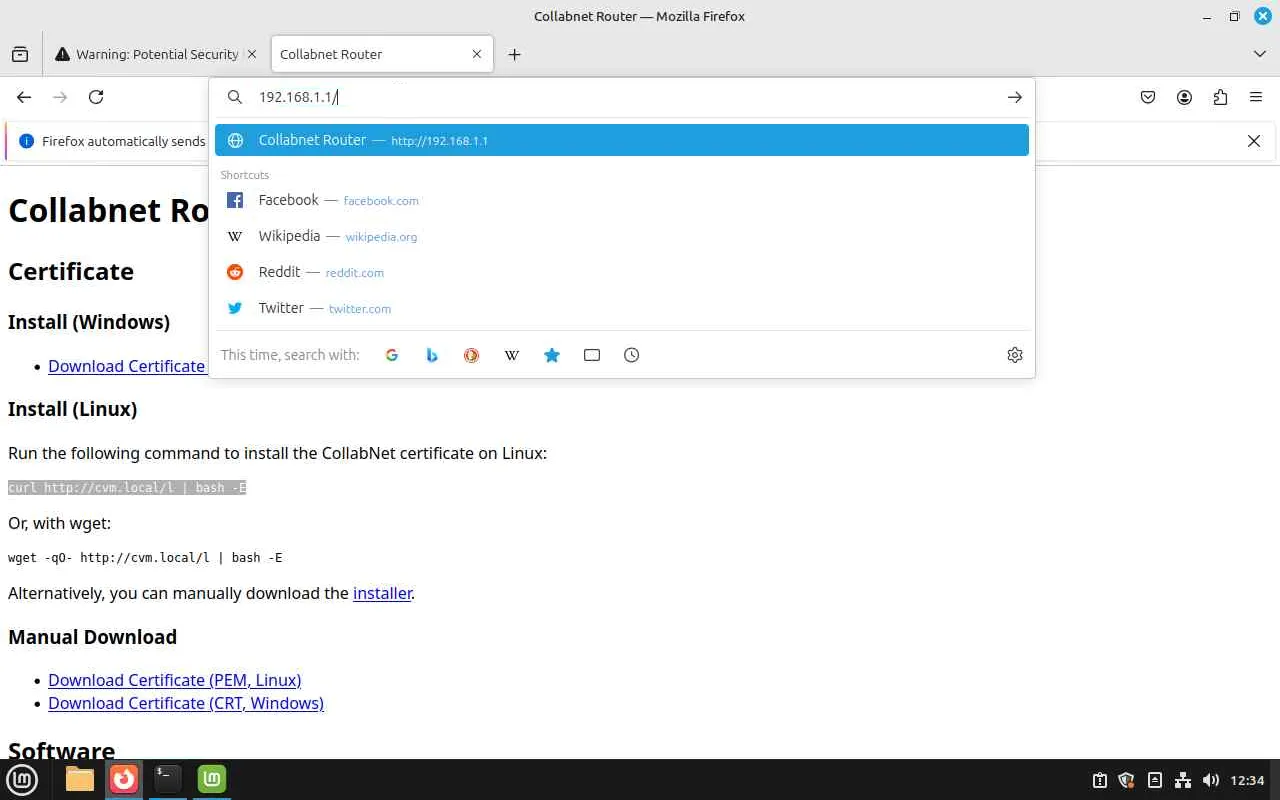Select the Reddit shortcut suggestion
1280x800 pixels.
pyautogui.click(x=622, y=272)
